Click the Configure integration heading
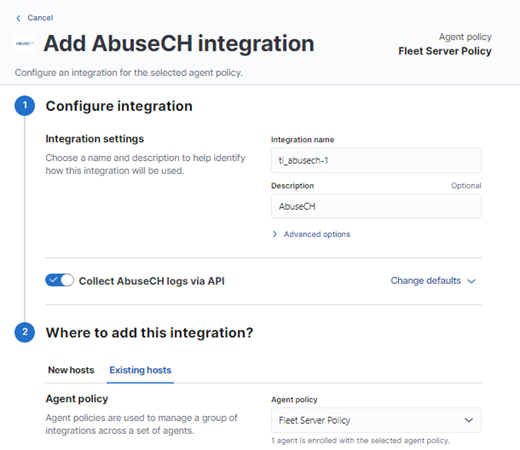Screen dimensions: 520x450 (119, 106)
